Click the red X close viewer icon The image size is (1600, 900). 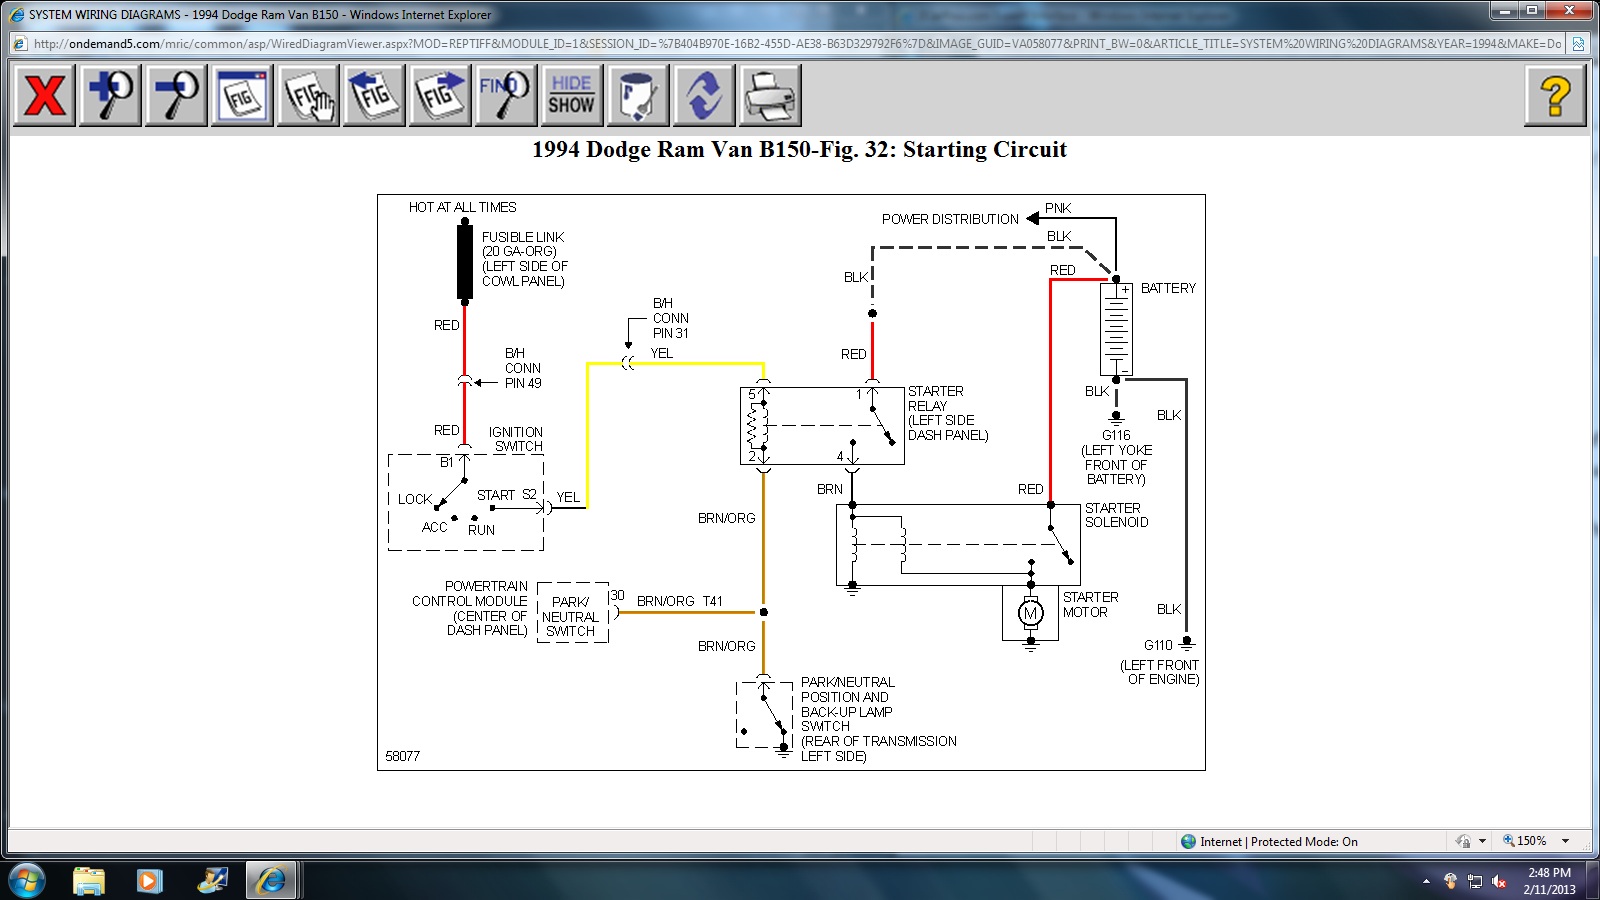click(x=44, y=96)
